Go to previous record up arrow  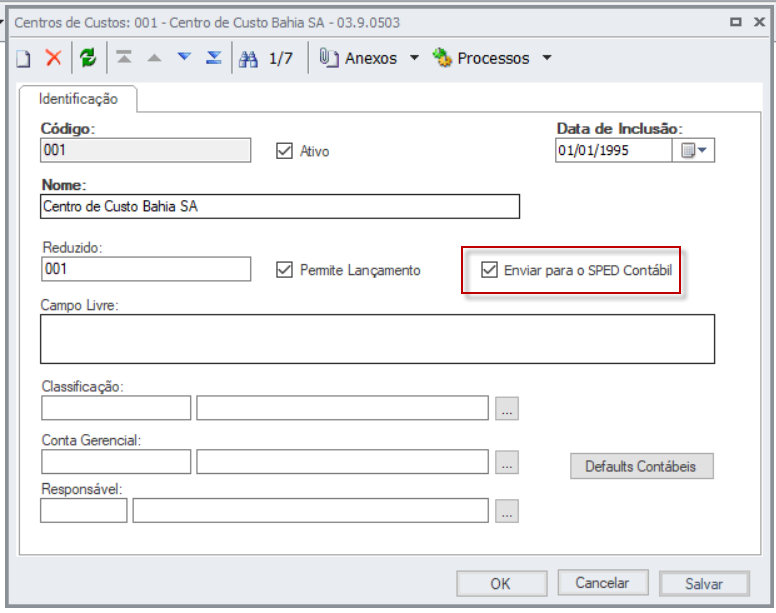(x=154, y=58)
